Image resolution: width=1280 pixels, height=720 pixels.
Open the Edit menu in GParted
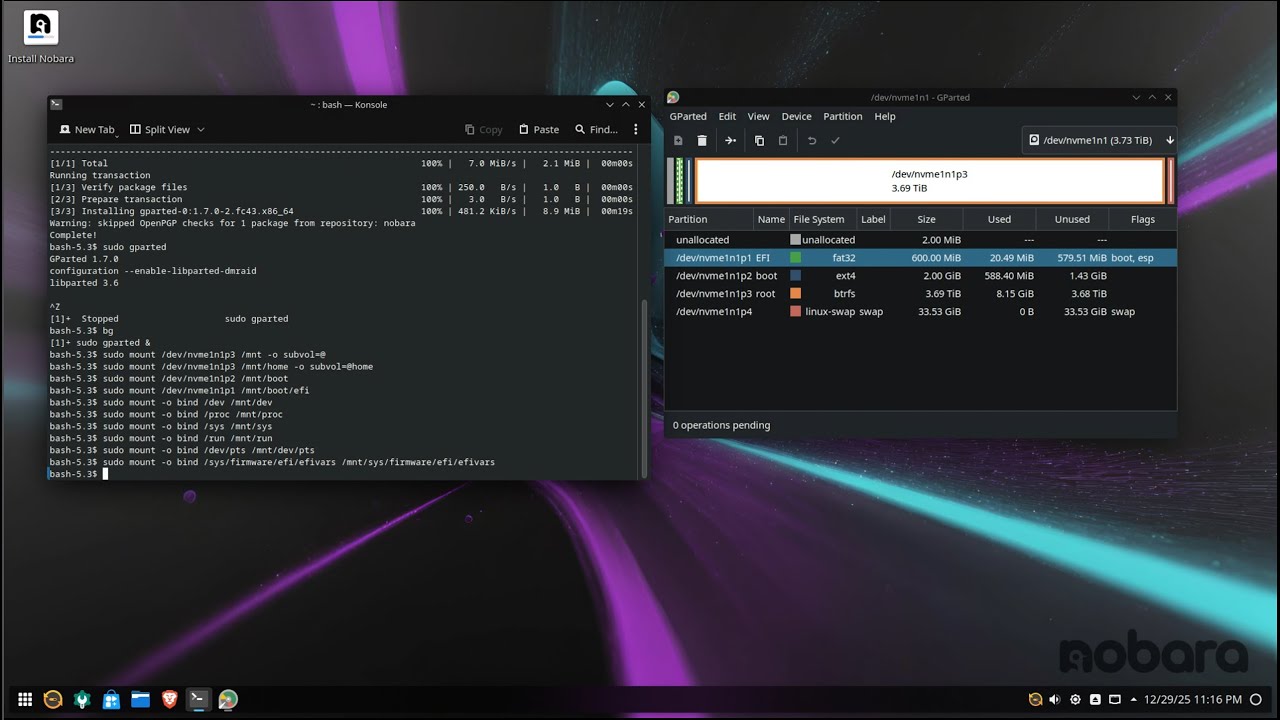click(727, 117)
